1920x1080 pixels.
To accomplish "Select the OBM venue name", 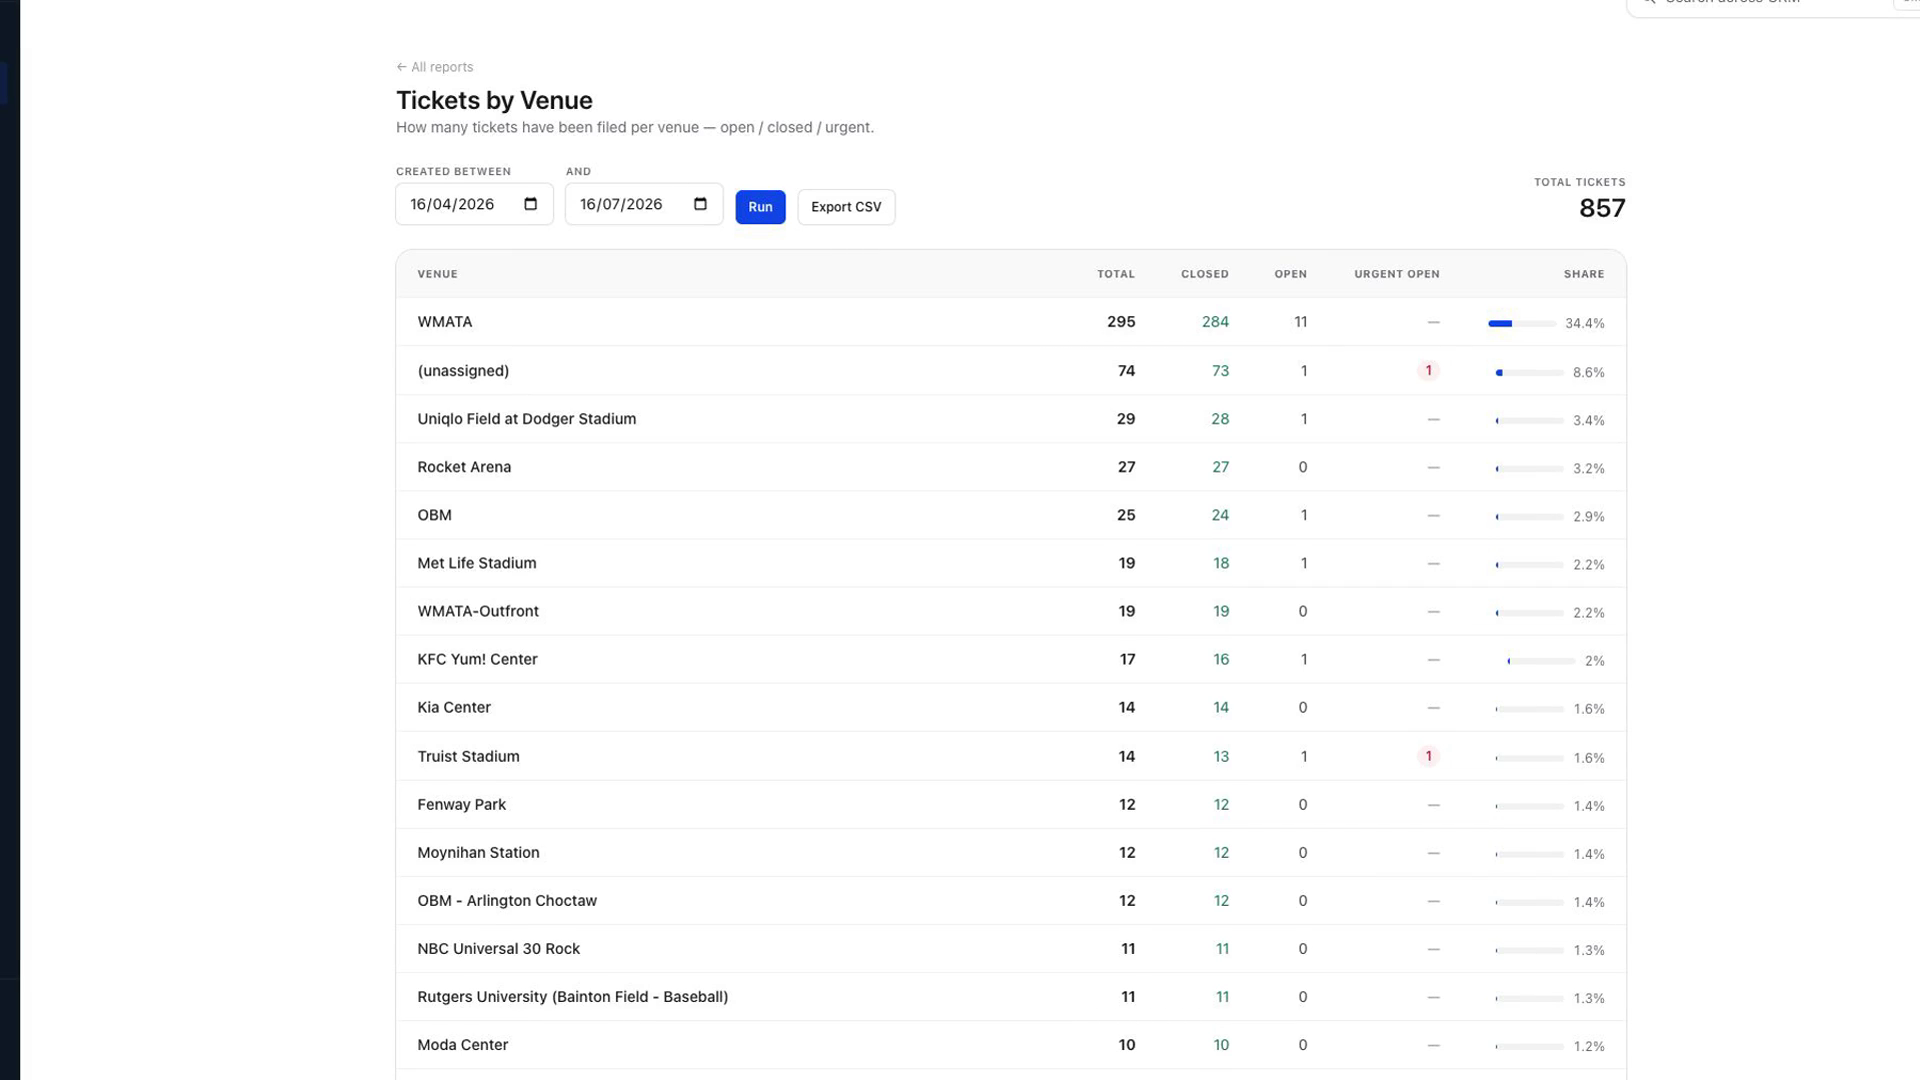I will coord(435,515).
